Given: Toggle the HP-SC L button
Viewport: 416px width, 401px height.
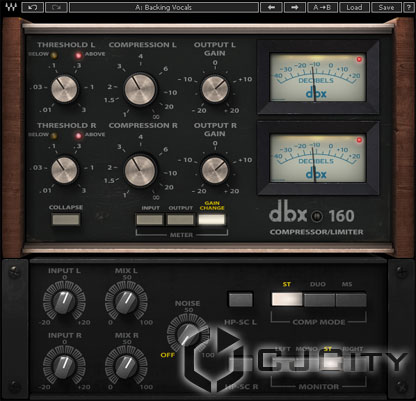Looking at the screenshot, I should pos(240,299).
